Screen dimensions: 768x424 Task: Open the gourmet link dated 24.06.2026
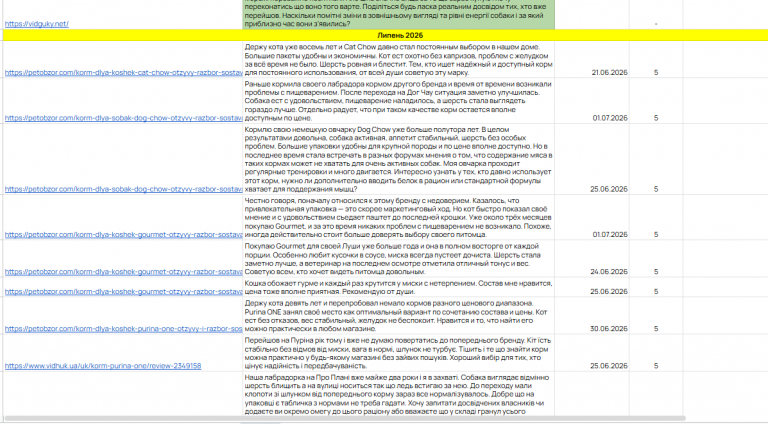coord(123,272)
